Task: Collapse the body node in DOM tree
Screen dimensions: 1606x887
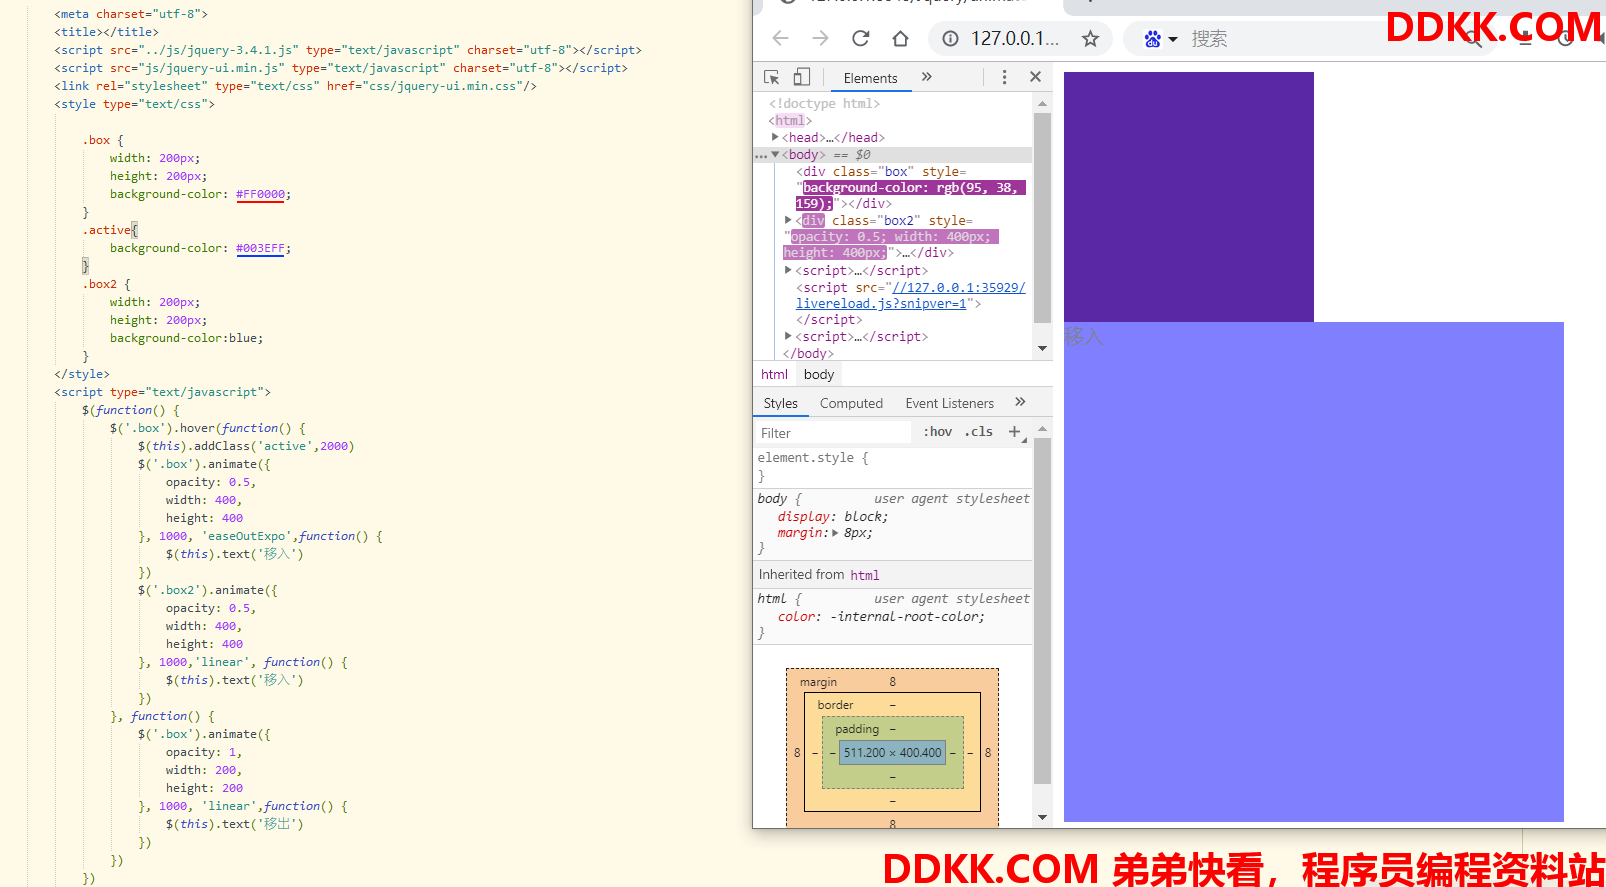Action: [775, 154]
